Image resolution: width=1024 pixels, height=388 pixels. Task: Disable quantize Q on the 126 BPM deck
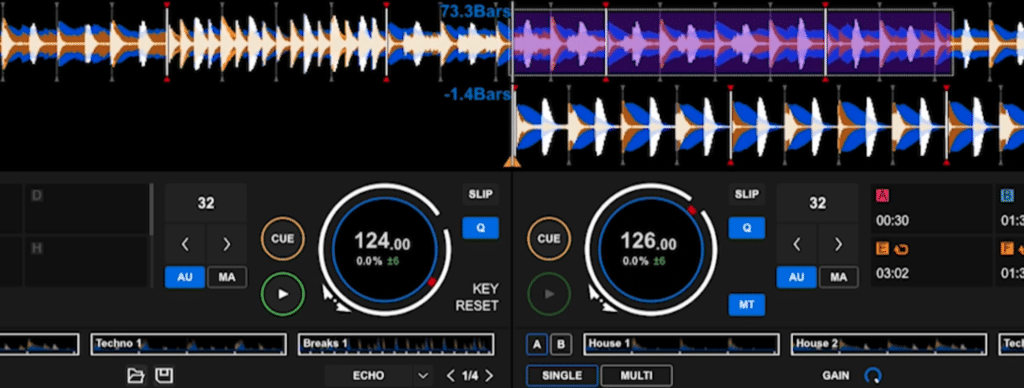click(746, 228)
